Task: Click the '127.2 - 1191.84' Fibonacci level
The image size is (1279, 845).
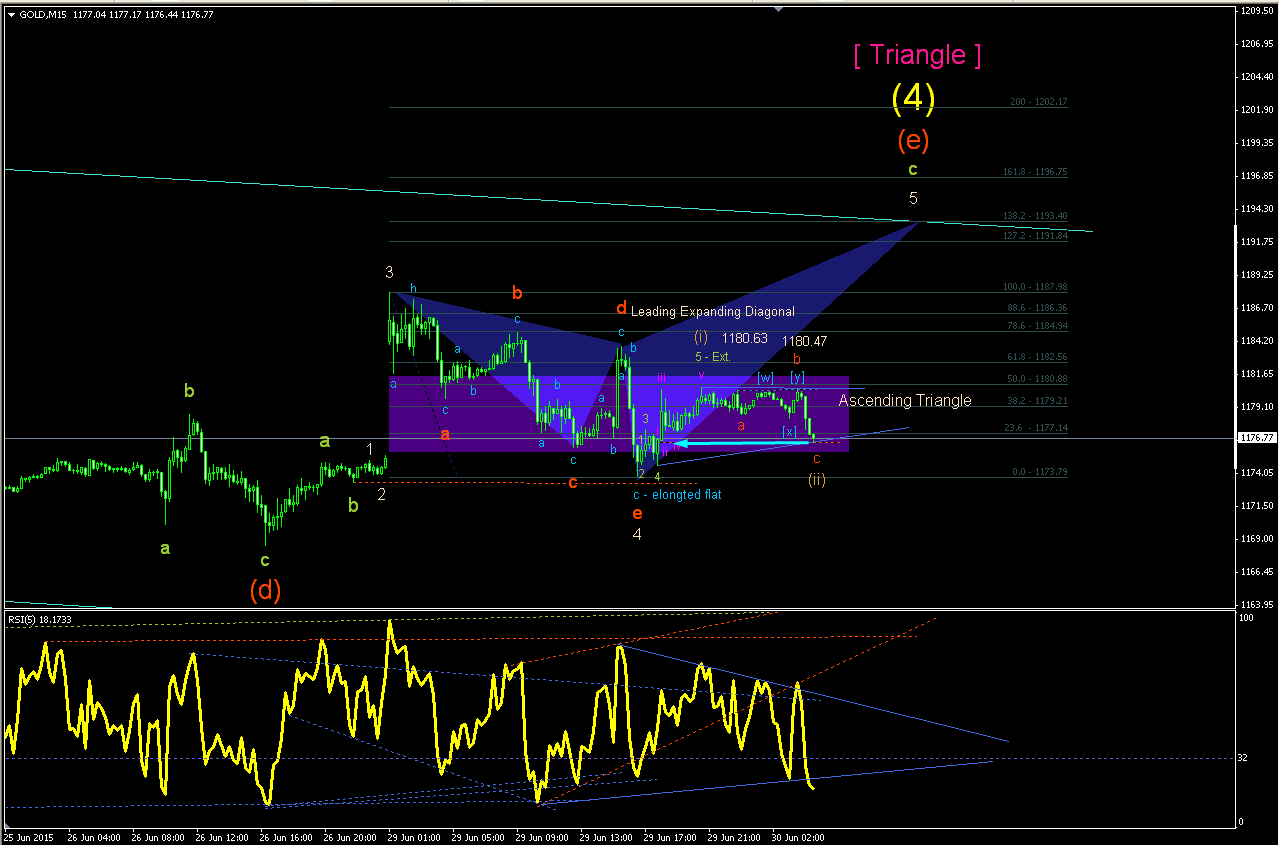Action: click(1034, 236)
